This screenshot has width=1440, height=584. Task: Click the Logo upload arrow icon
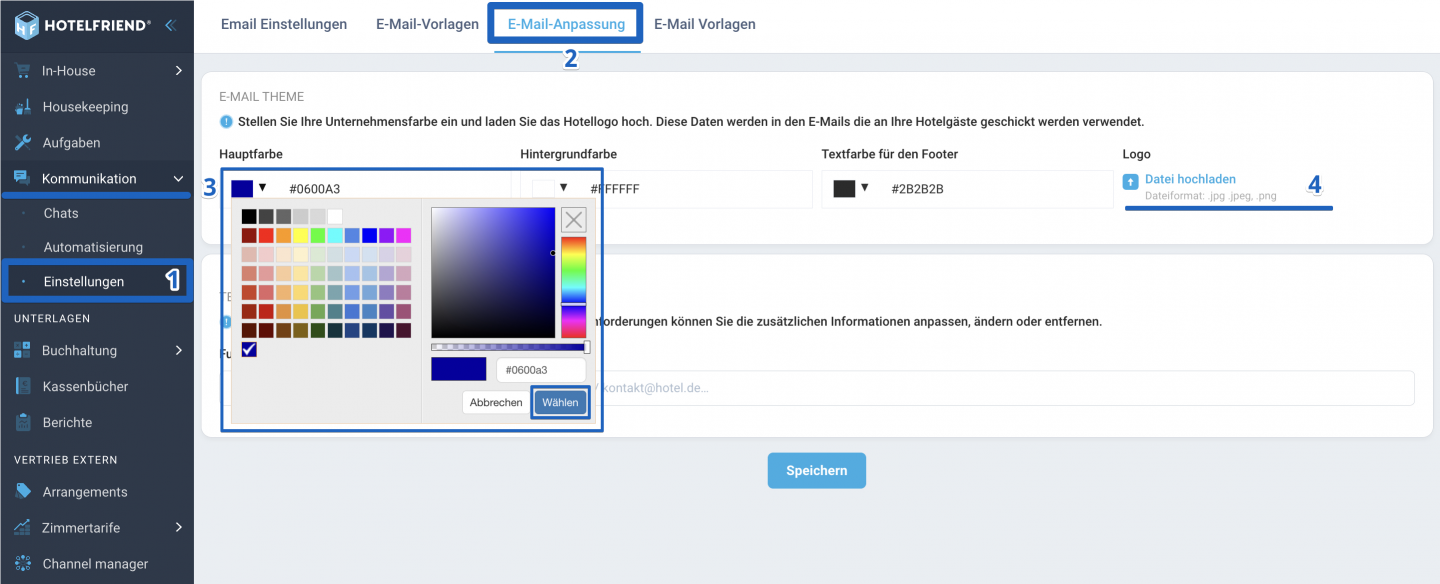[1131, 182]
